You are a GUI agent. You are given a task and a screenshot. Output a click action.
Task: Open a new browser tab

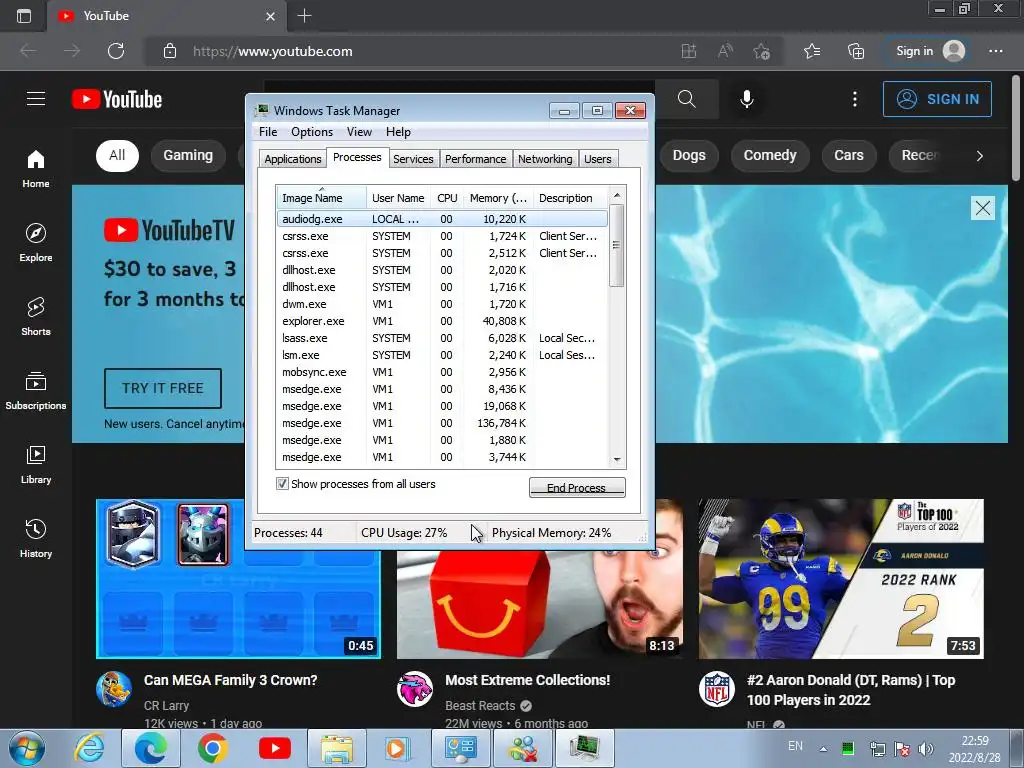point(304,16)
